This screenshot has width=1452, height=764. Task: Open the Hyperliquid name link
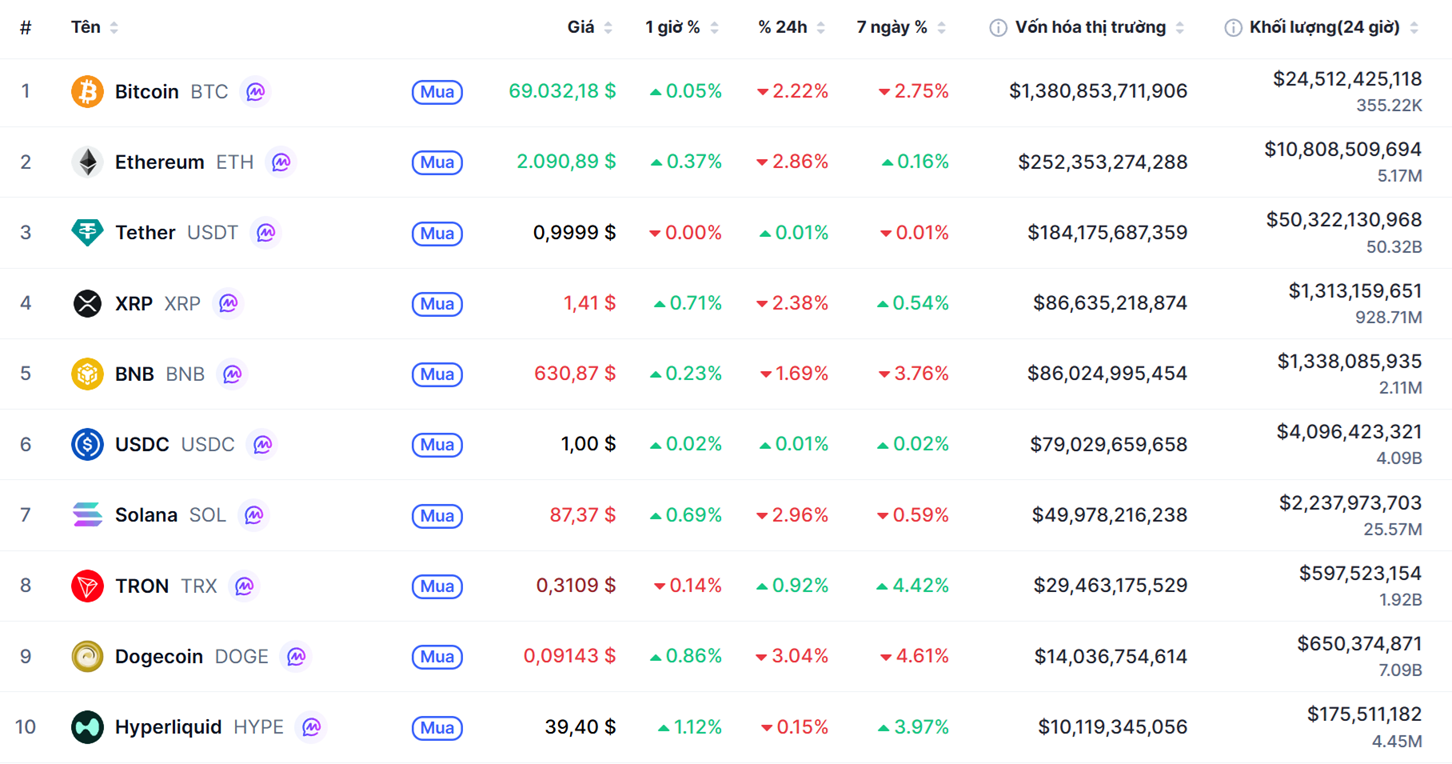pyautogui.click(x=168, y=727)
